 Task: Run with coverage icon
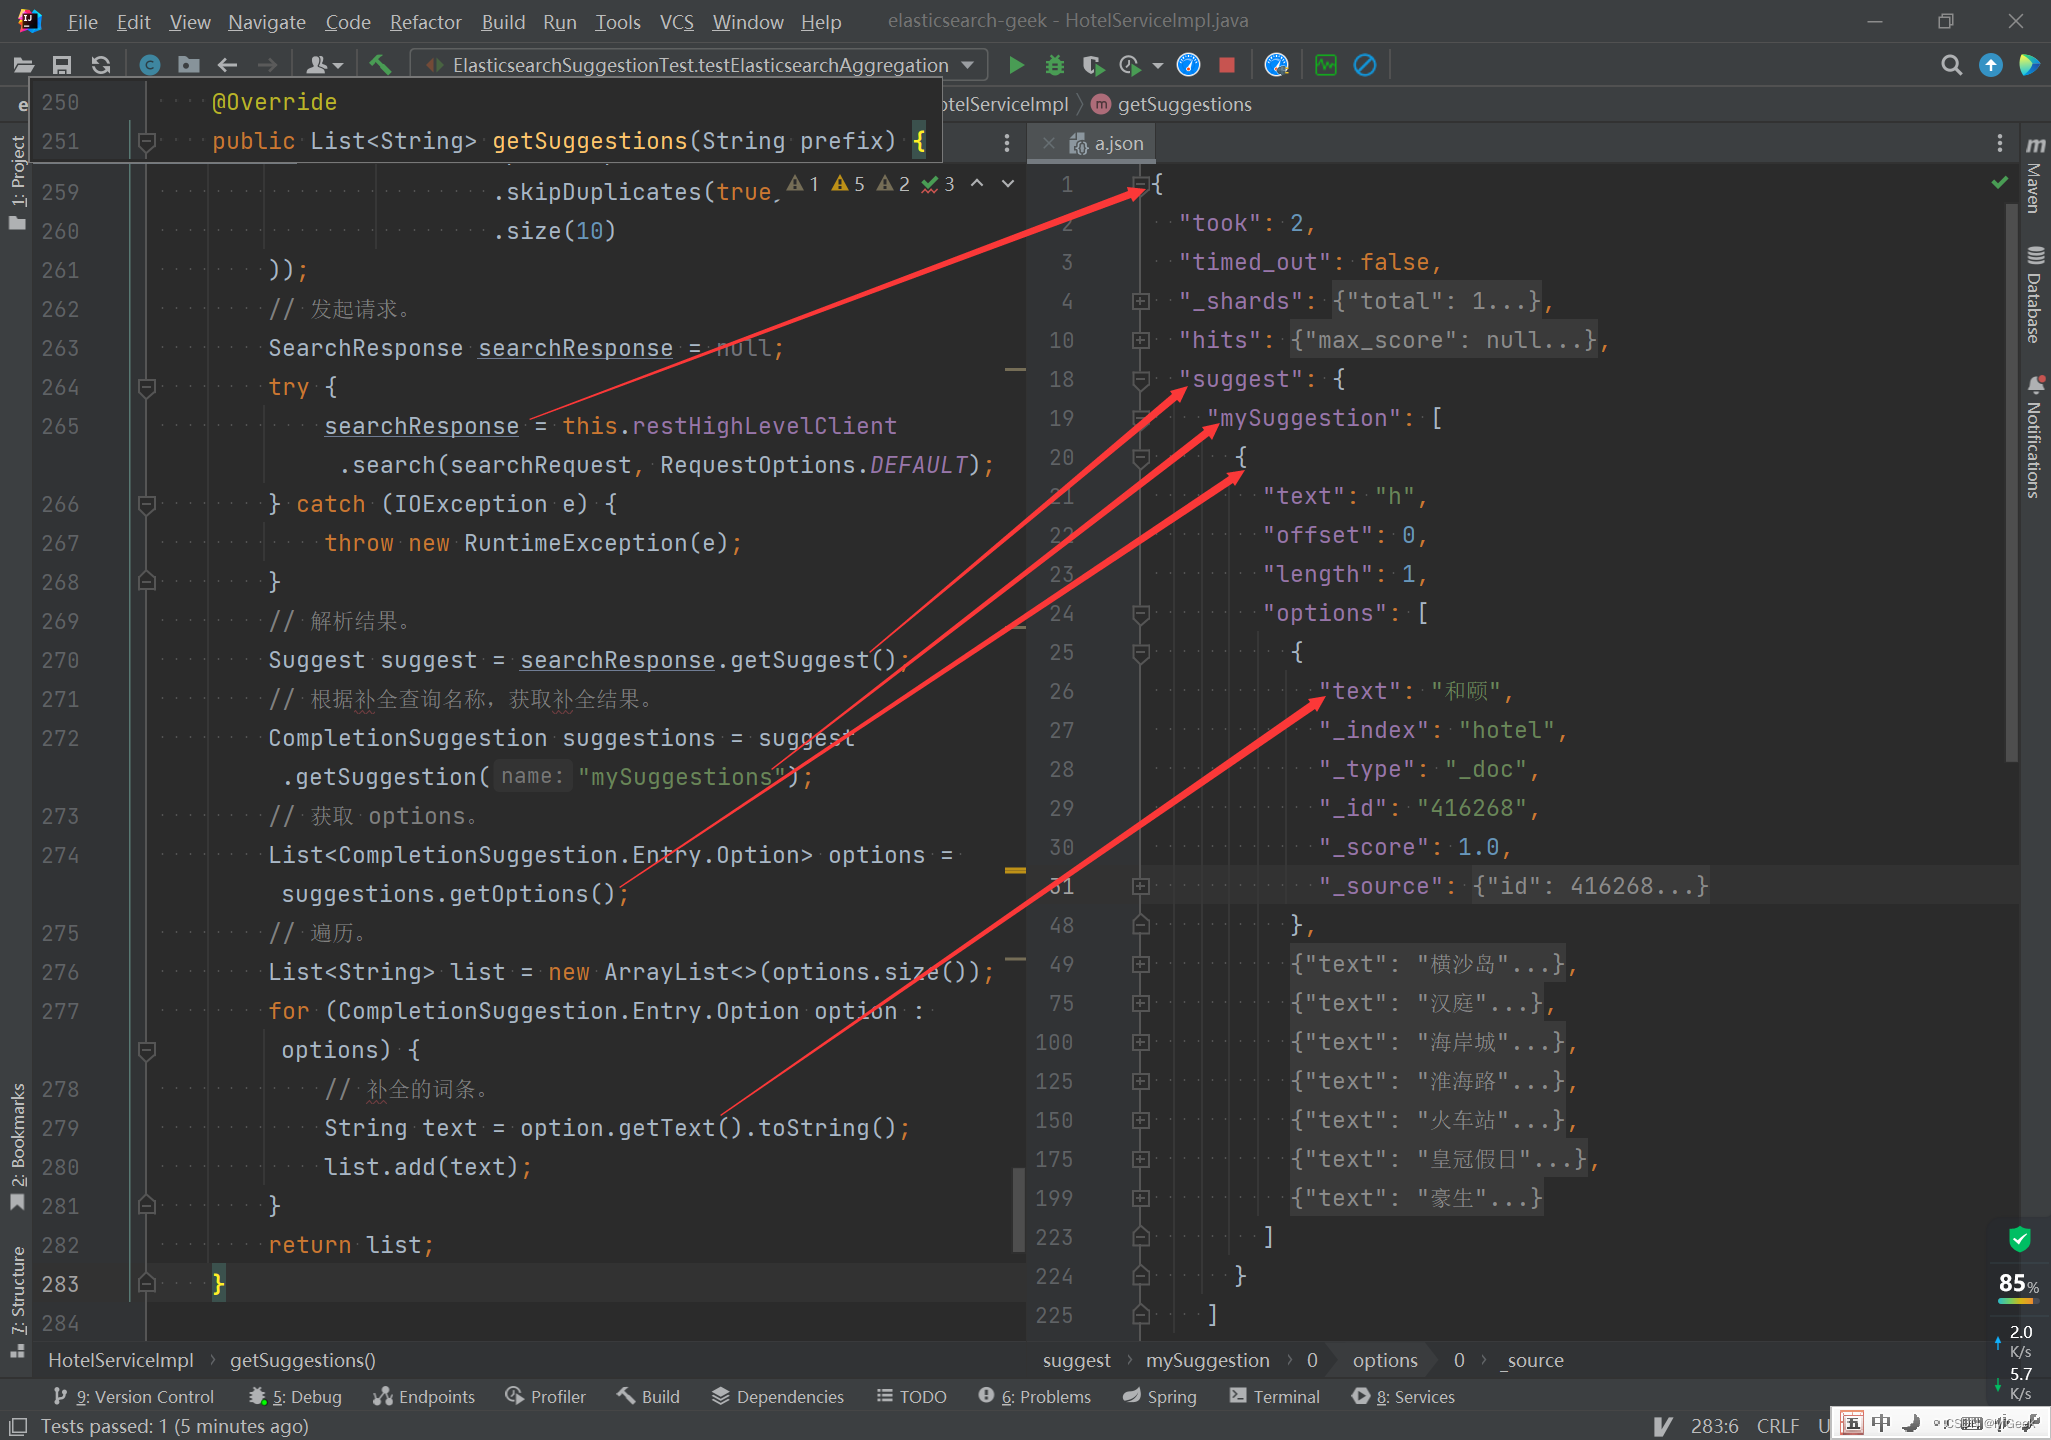coord(1092,65)
